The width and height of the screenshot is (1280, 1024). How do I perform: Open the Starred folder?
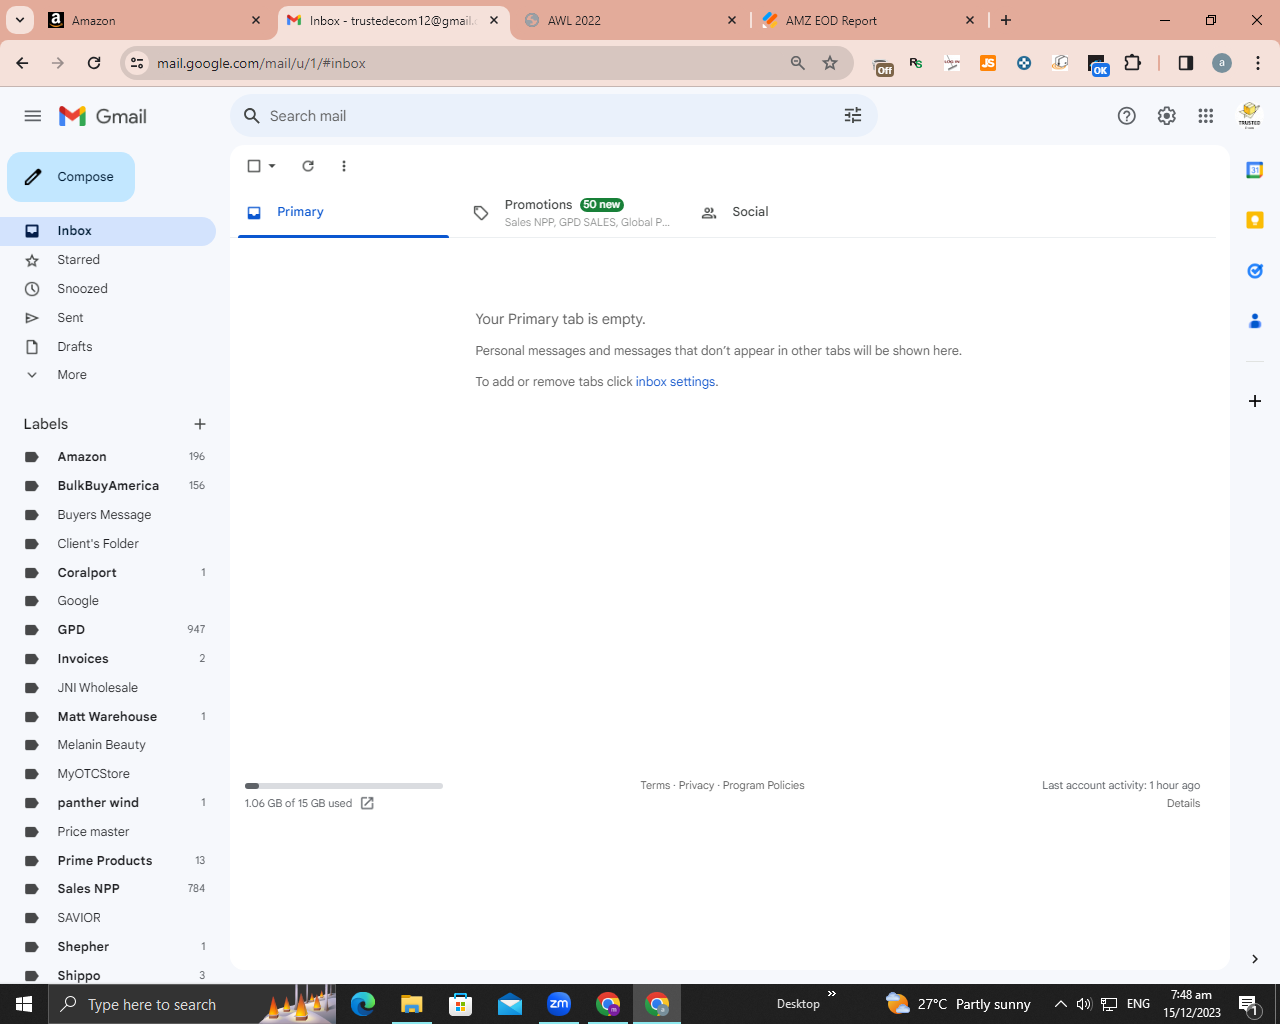108,260
